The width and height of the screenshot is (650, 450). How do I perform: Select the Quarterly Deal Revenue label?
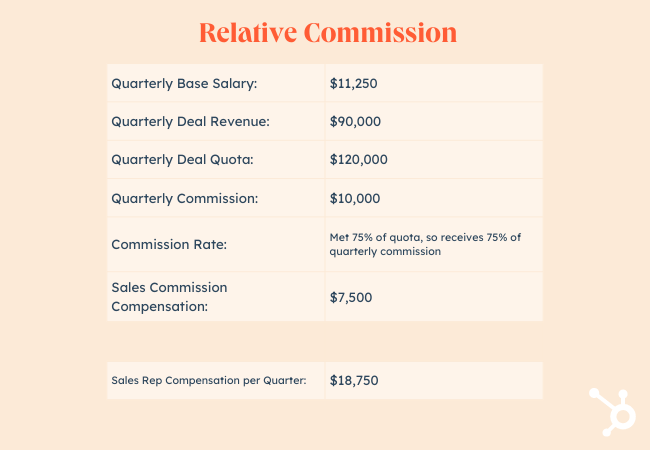190,121
